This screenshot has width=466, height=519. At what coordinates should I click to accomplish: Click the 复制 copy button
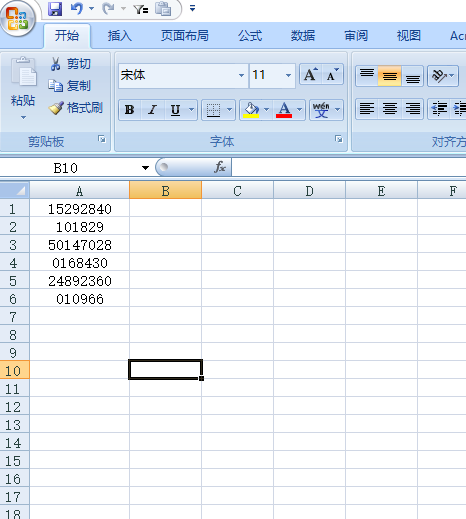click(x=69, y=86)
